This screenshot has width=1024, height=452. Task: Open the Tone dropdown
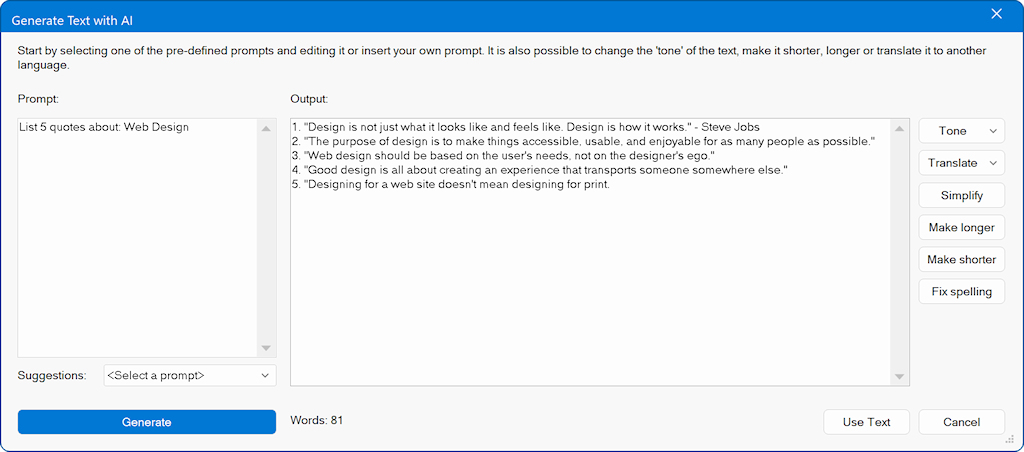click(x=961, y=131)
